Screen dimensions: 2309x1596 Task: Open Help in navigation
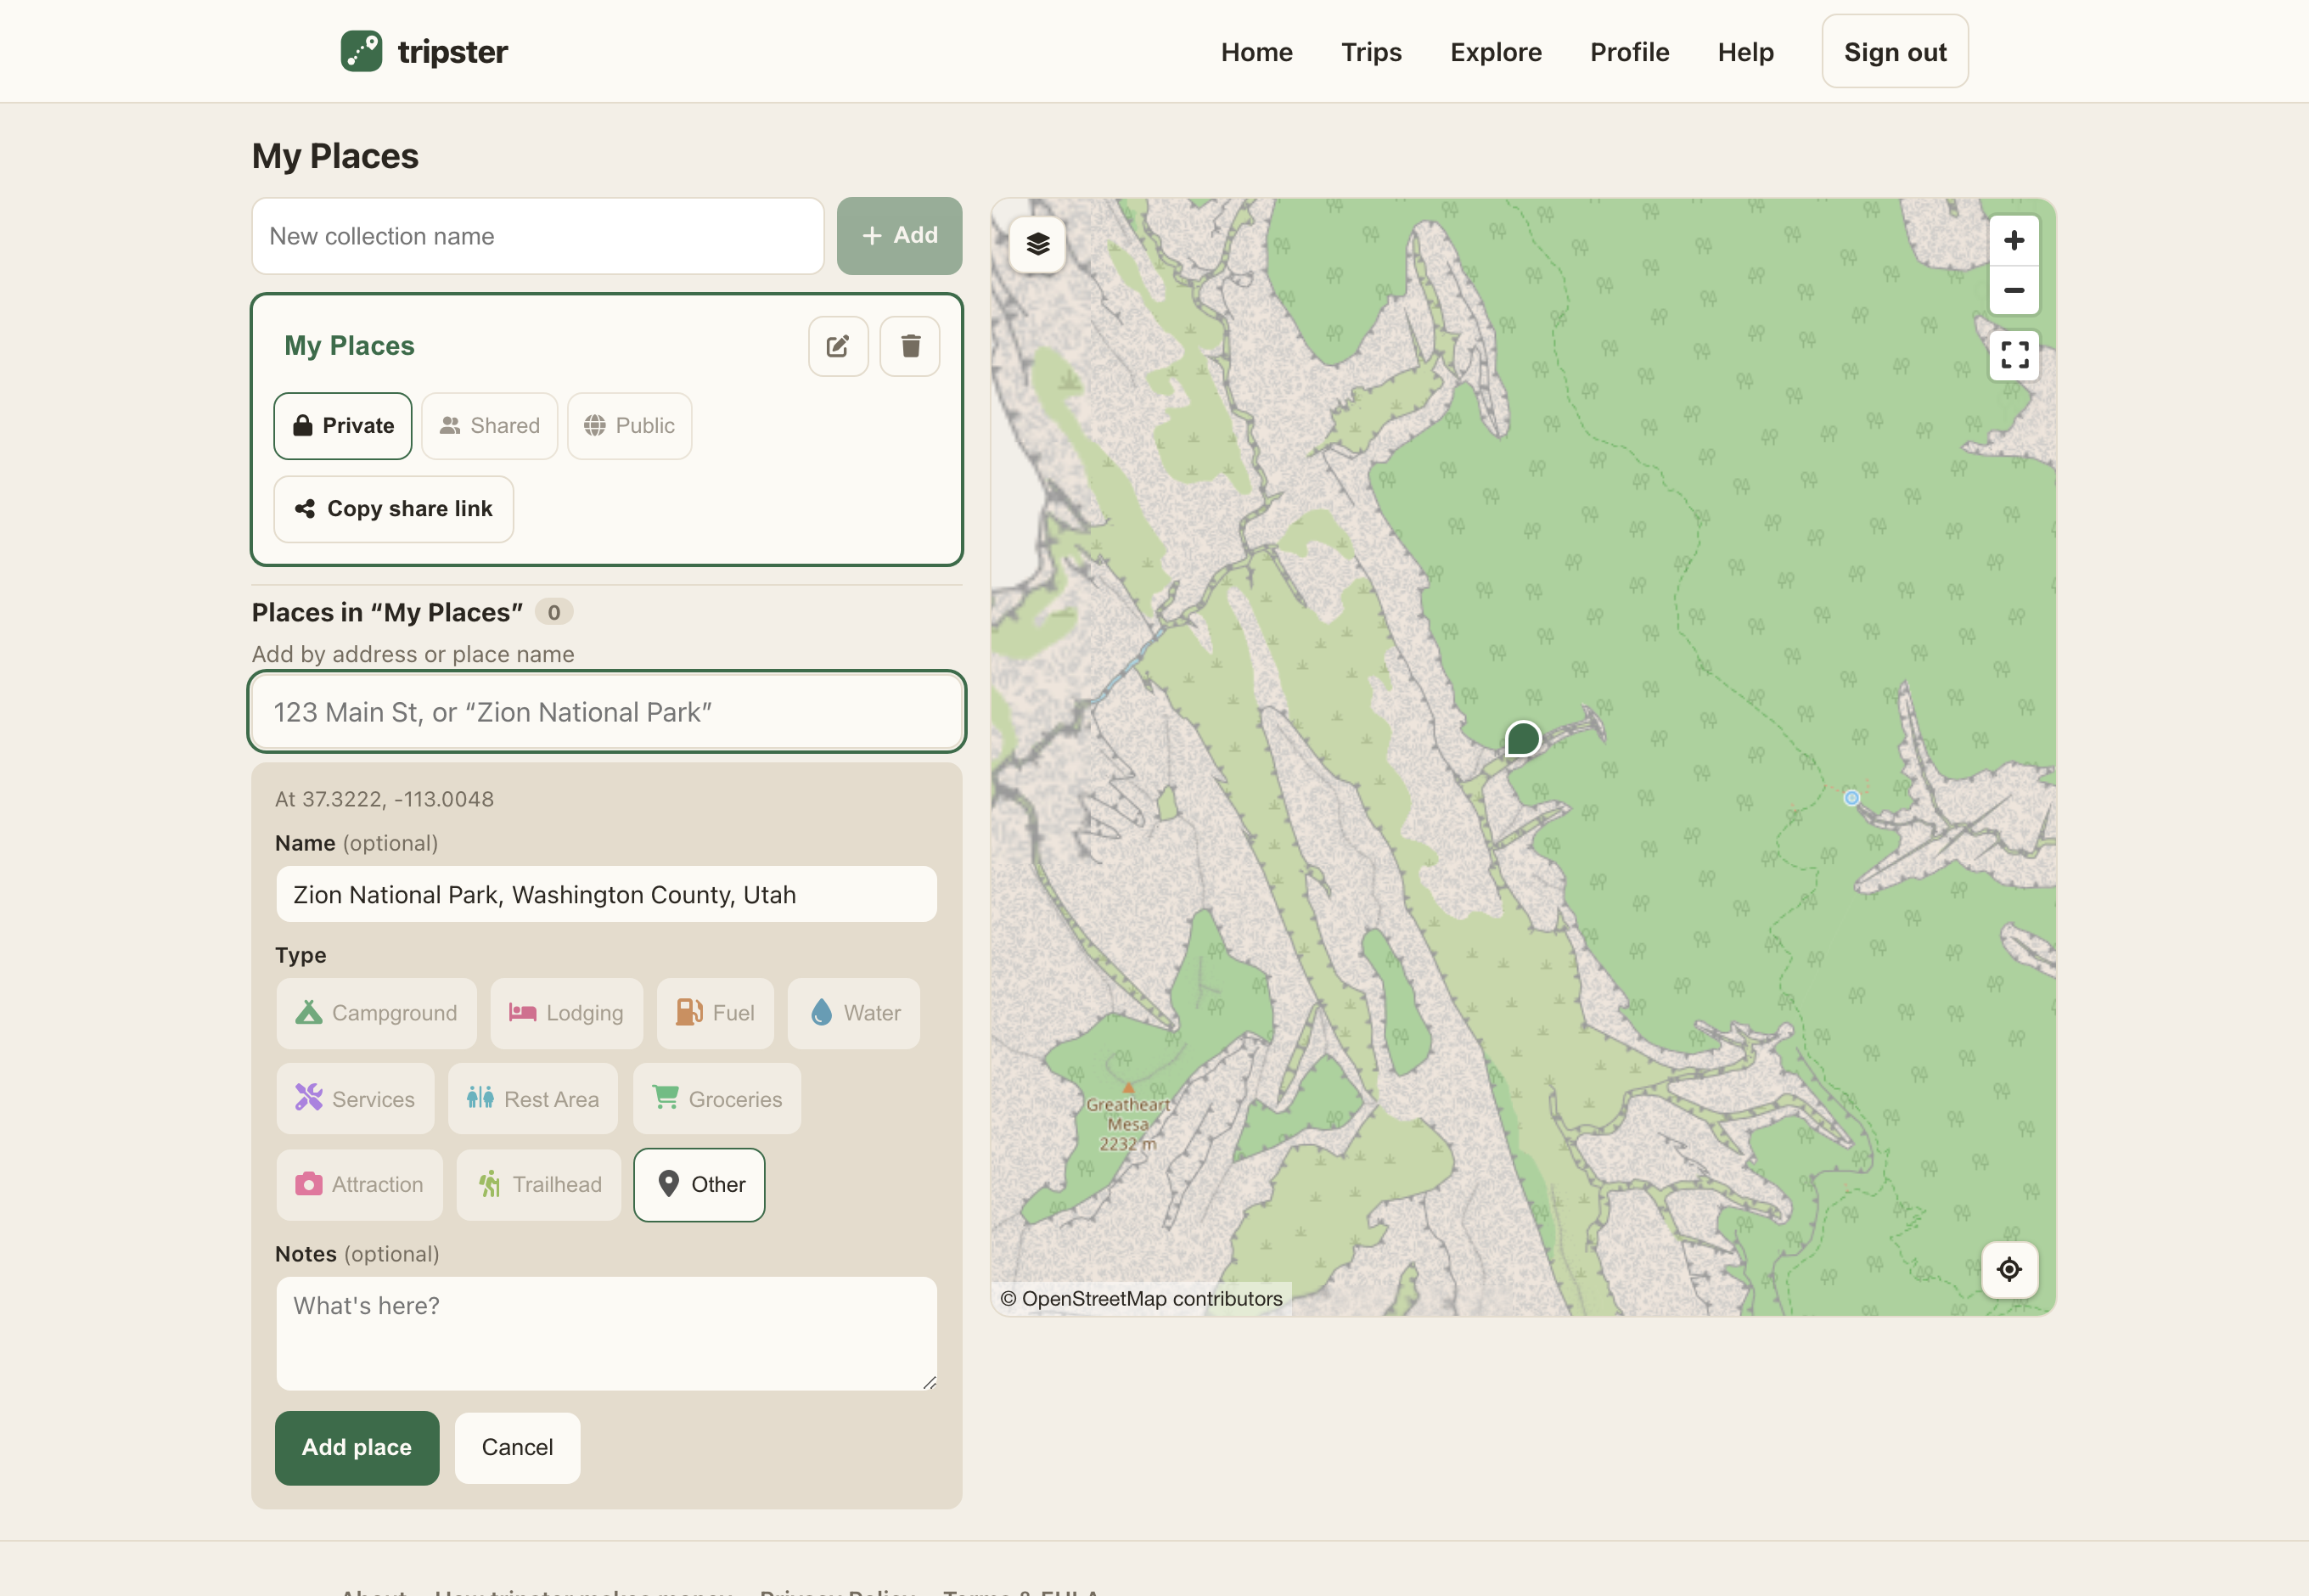point(1746,52)
